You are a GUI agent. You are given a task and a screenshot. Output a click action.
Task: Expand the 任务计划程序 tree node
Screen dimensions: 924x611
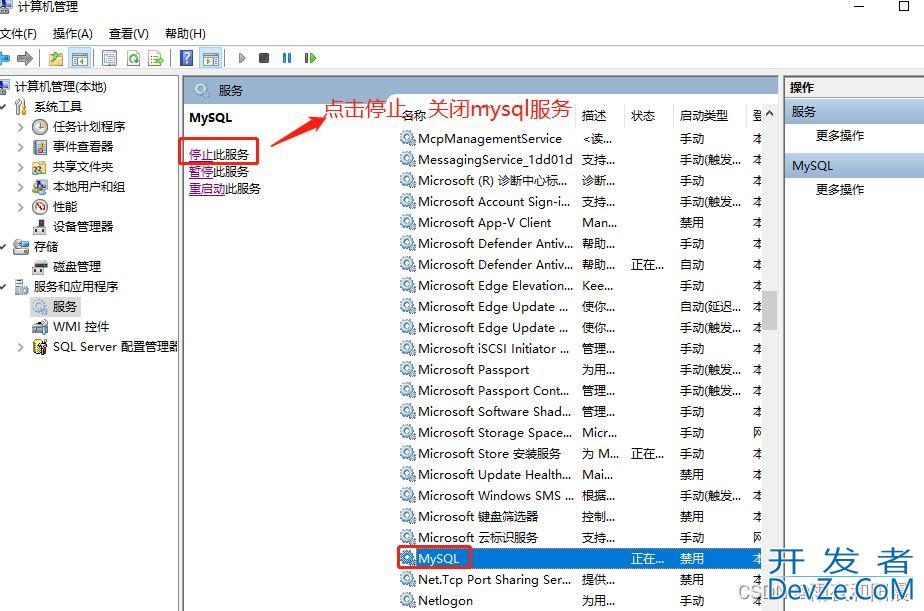click(21, 127)
